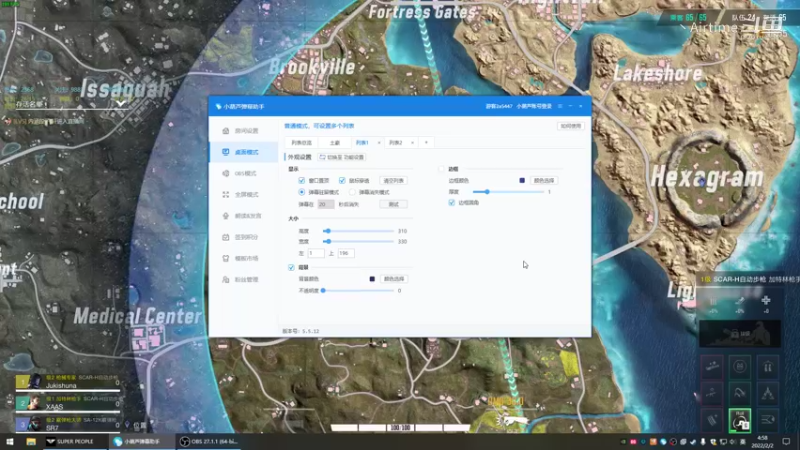
Task: Close the 列表1 tab with its x
Action: [379, 143]
